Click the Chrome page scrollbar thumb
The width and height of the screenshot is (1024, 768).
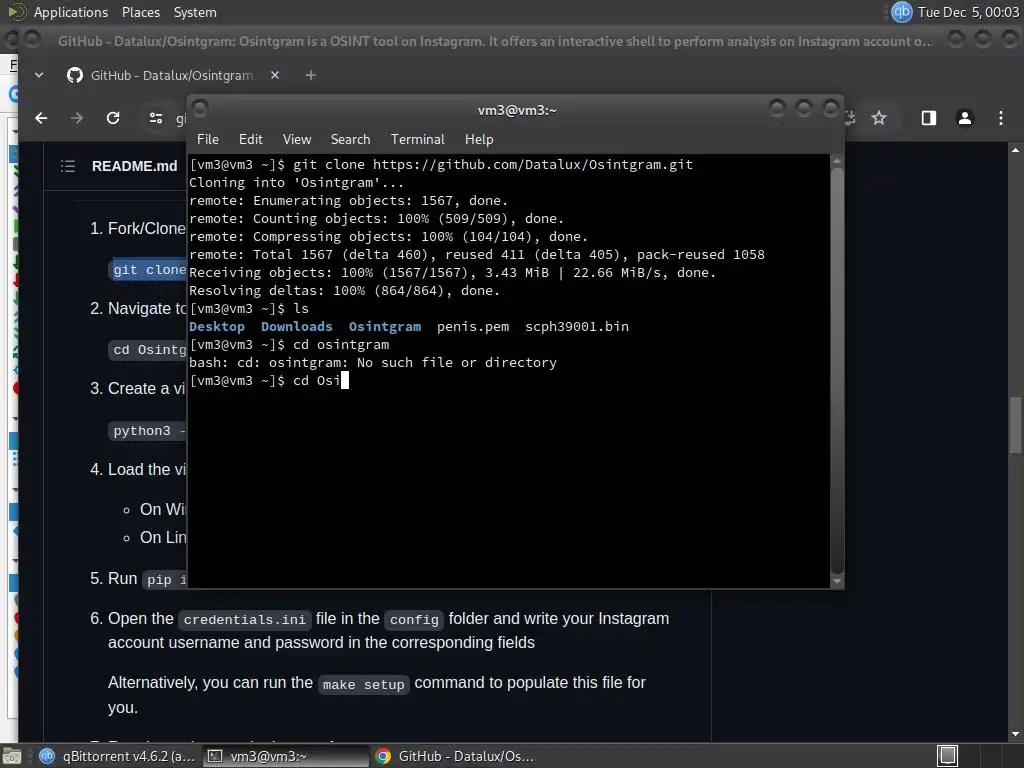point(1015,424)
